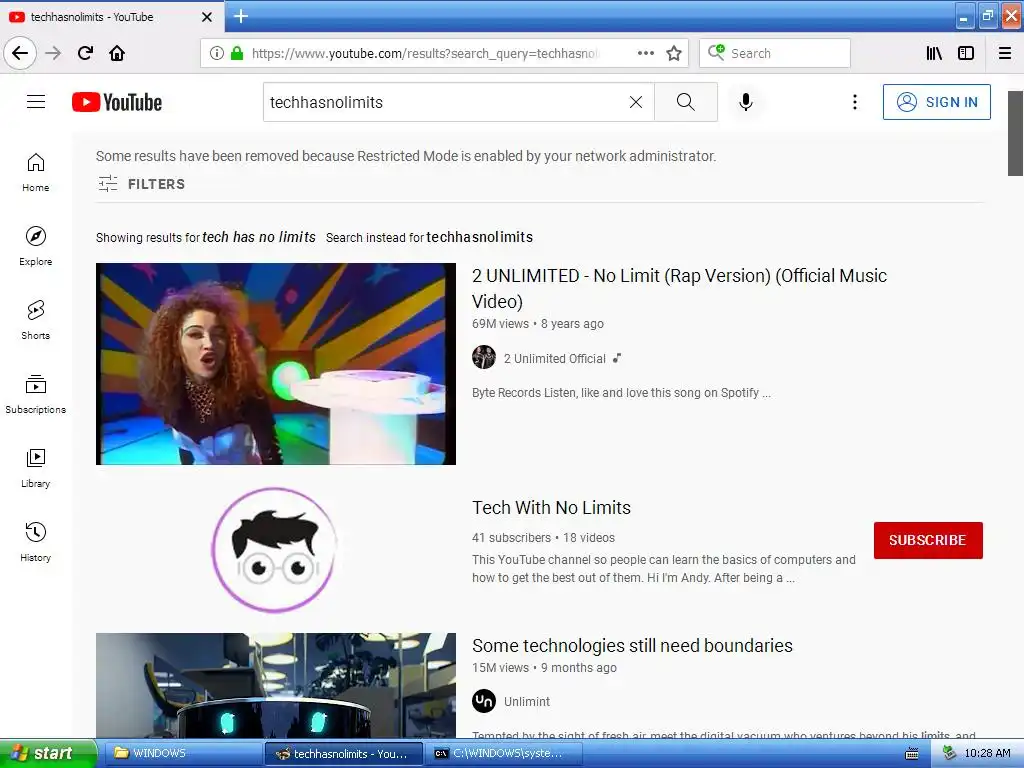Bookmark this page with the star icon
The height and width of the screenshot is (768, 1024).
[674, 53]
